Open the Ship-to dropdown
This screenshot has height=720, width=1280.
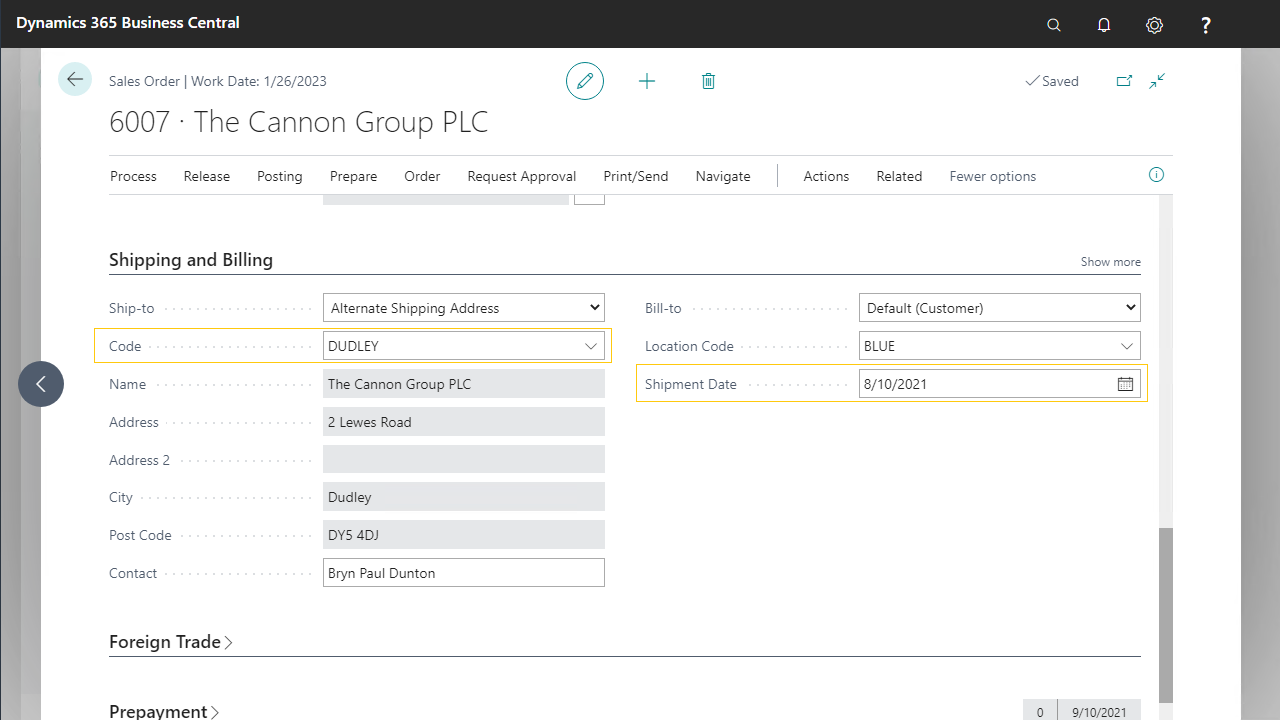464,308
